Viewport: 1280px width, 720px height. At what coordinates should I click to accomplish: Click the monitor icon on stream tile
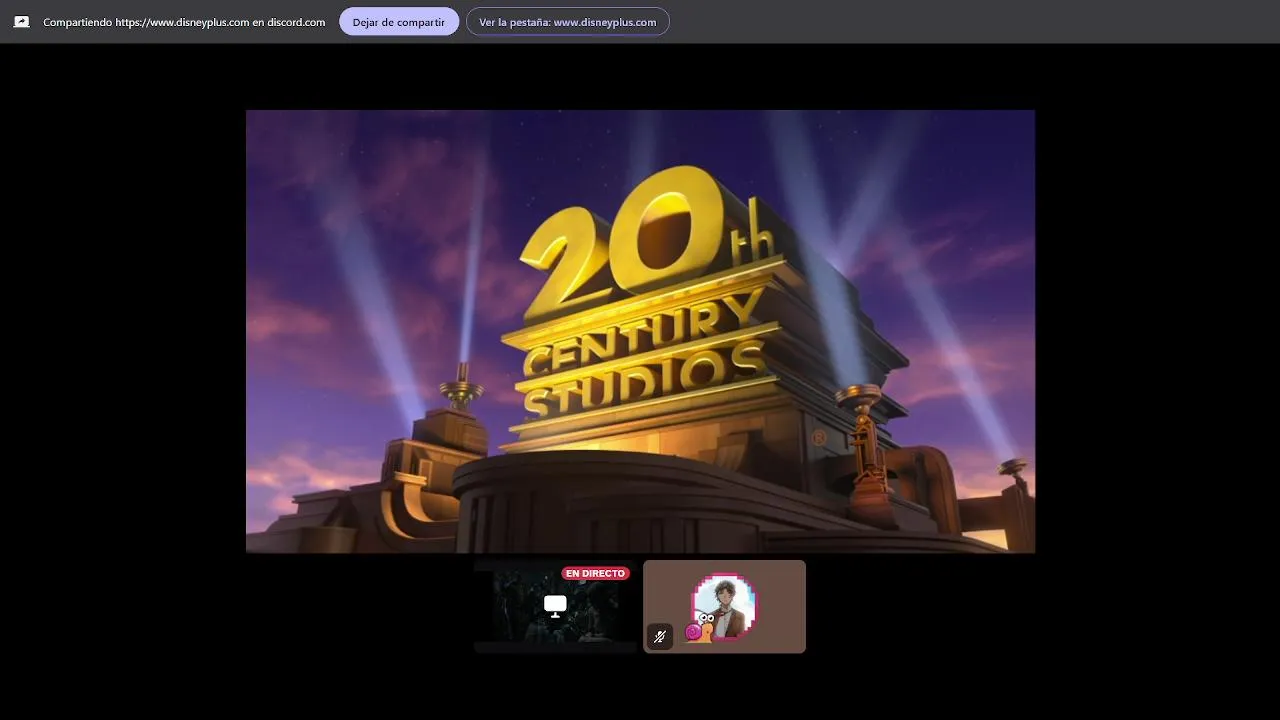555,605
